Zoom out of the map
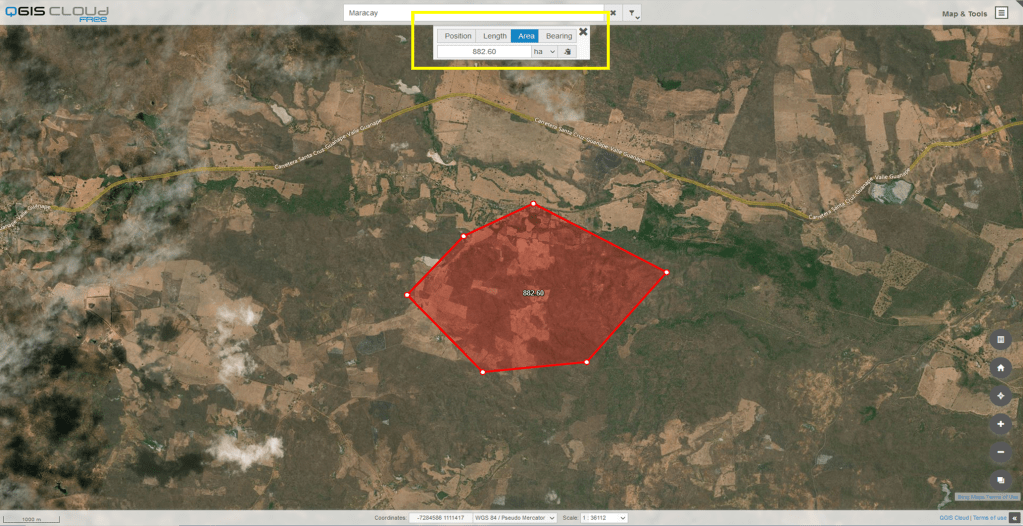 tap(1001, 452)
